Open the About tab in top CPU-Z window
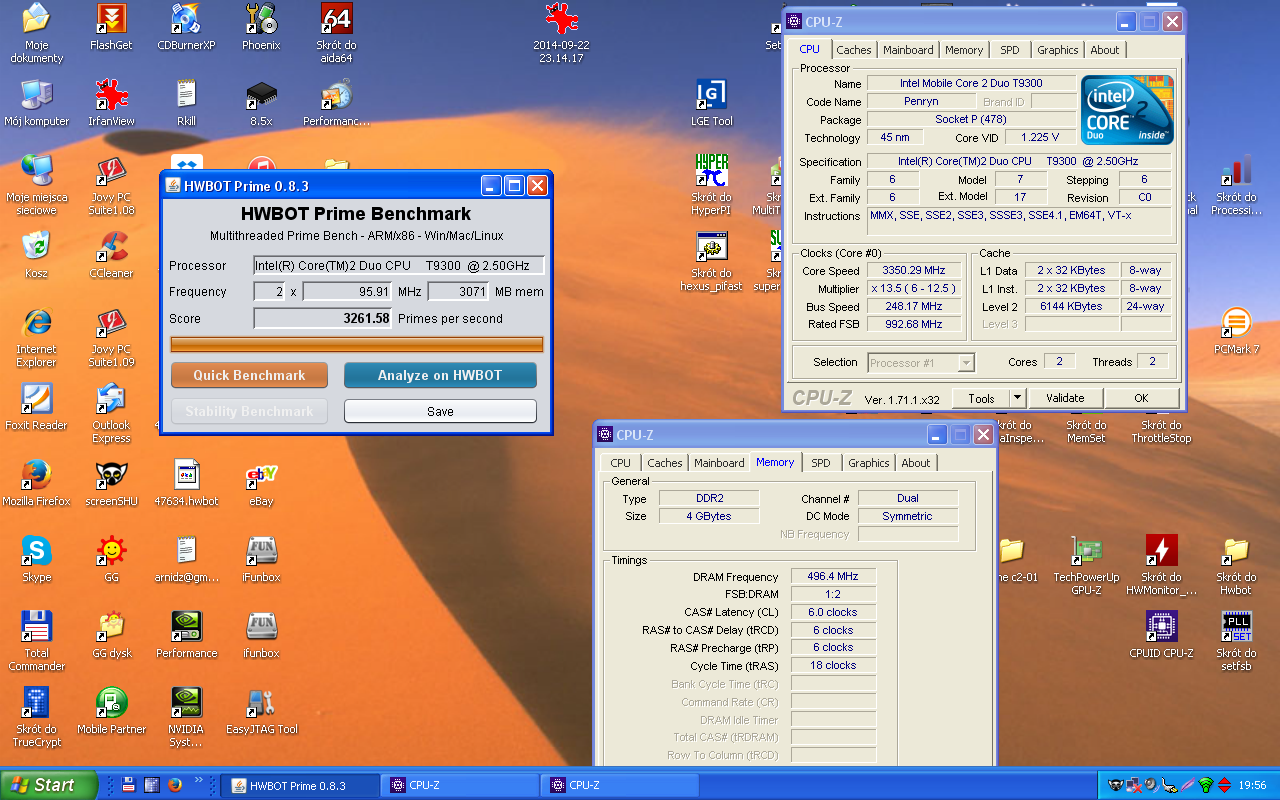The image size is (1280, 800). pos(1105,50)
